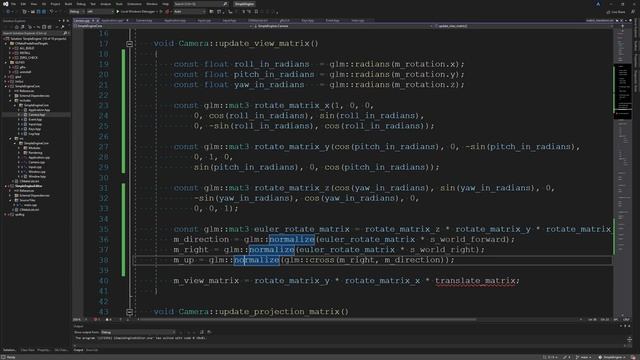The width and height of the screenshot is (640, 360).
Task: Open the Edit menu
Action: click(23, 4)
